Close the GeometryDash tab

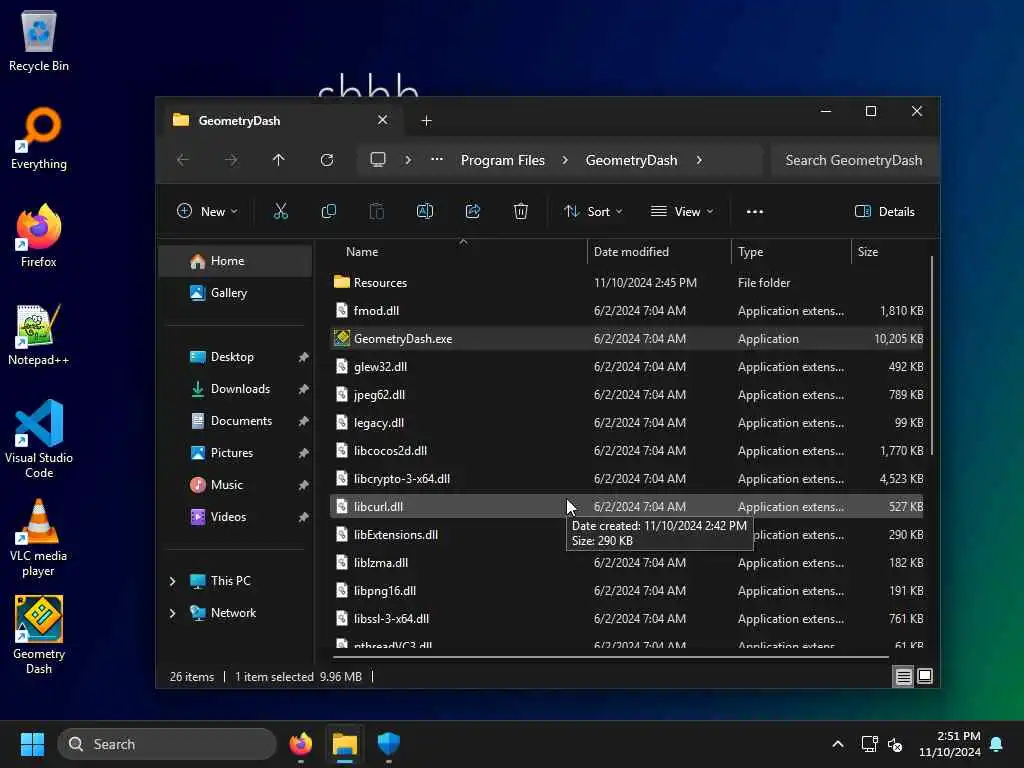coord(383,120)
